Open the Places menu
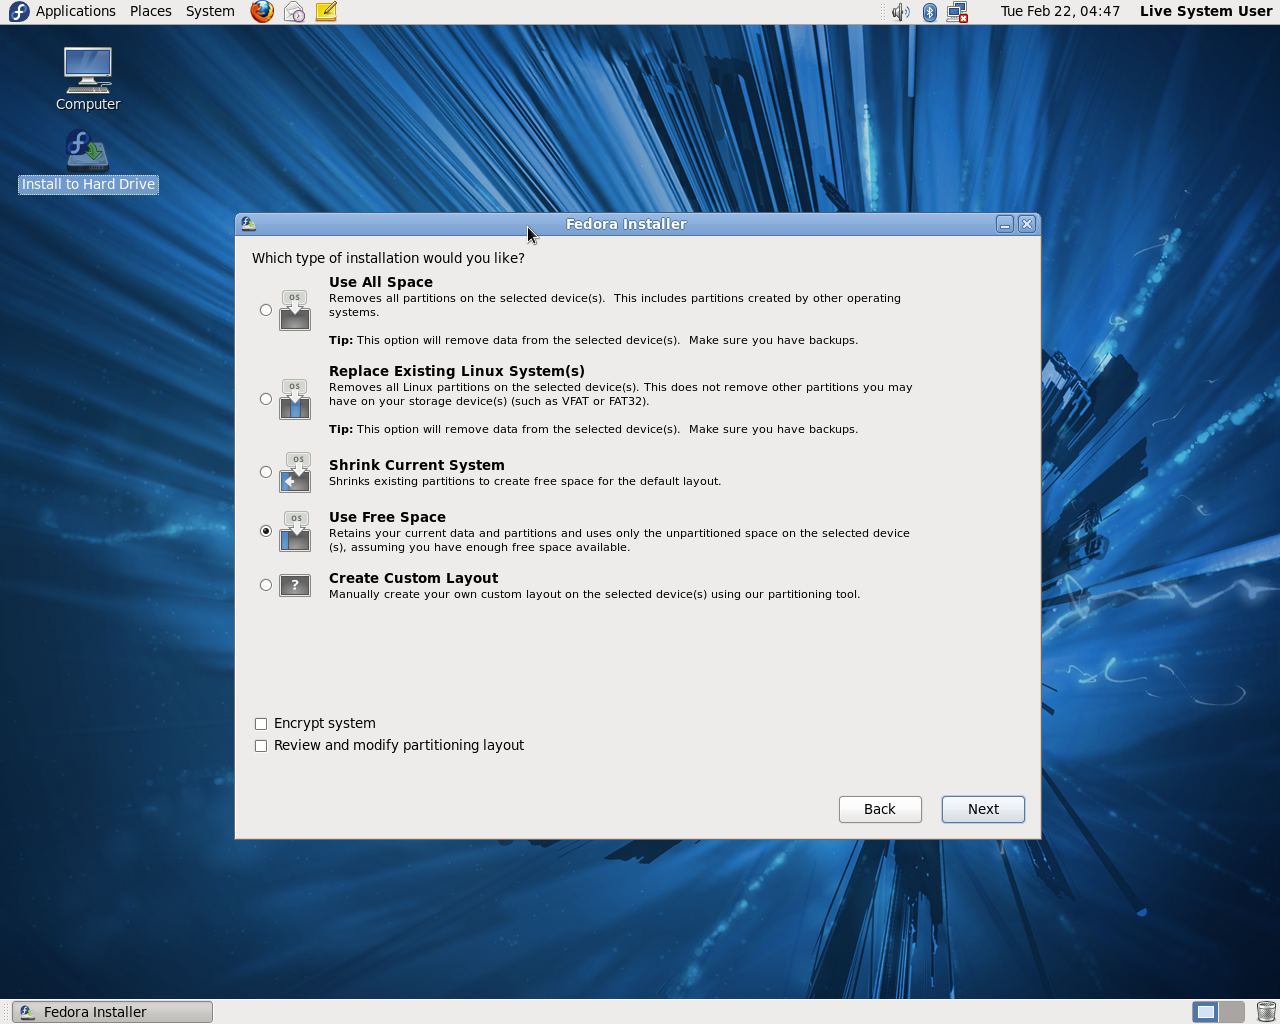Image resolution: width=1280 pixels, height=1024 pixels. (x=150, y=12)
